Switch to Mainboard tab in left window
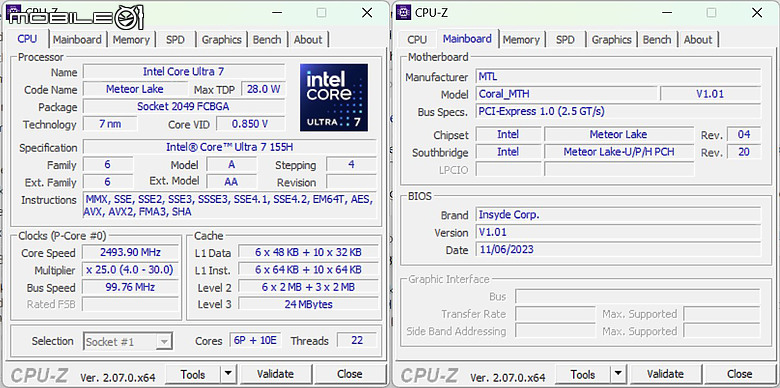The height and width of the screenshot is (388, 780). click(x=77, y=40)
